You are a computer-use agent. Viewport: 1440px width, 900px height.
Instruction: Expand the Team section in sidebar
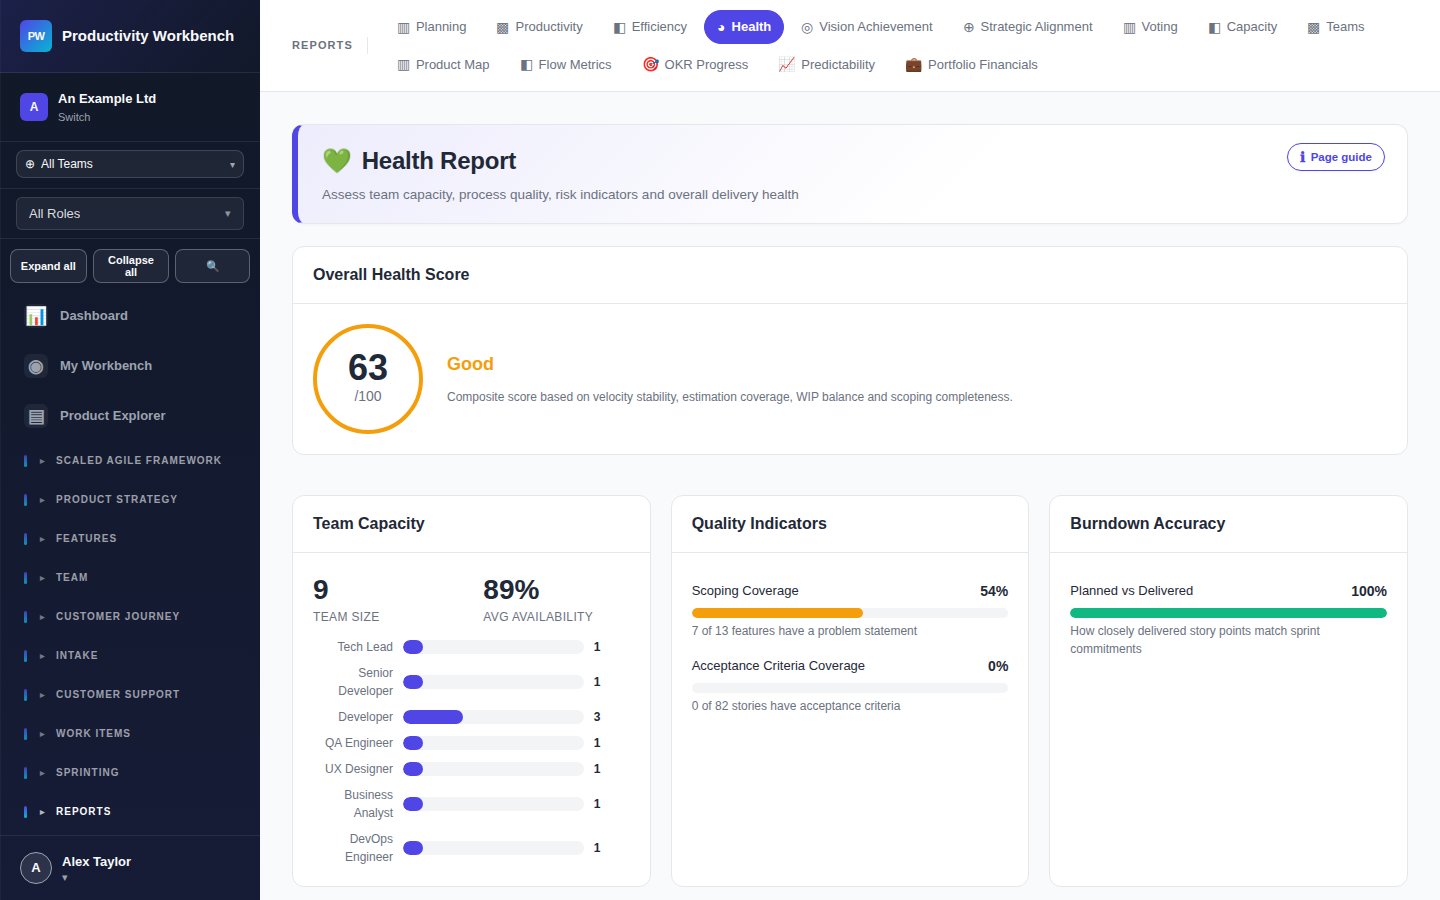pyautogui.click(x=130, y=578)
